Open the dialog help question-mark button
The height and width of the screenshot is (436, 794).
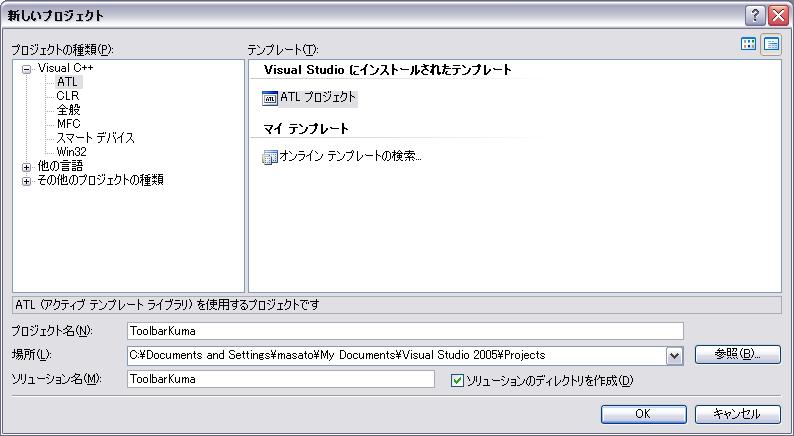[755, 16]
